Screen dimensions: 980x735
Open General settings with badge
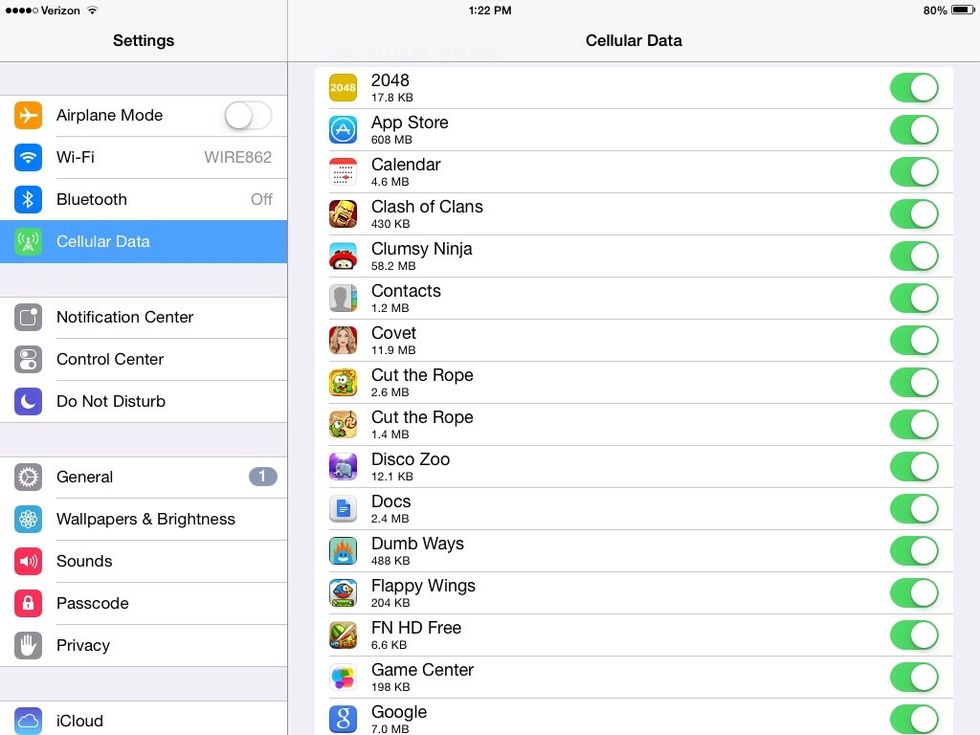pyautogui.click(x=144, y=477)
